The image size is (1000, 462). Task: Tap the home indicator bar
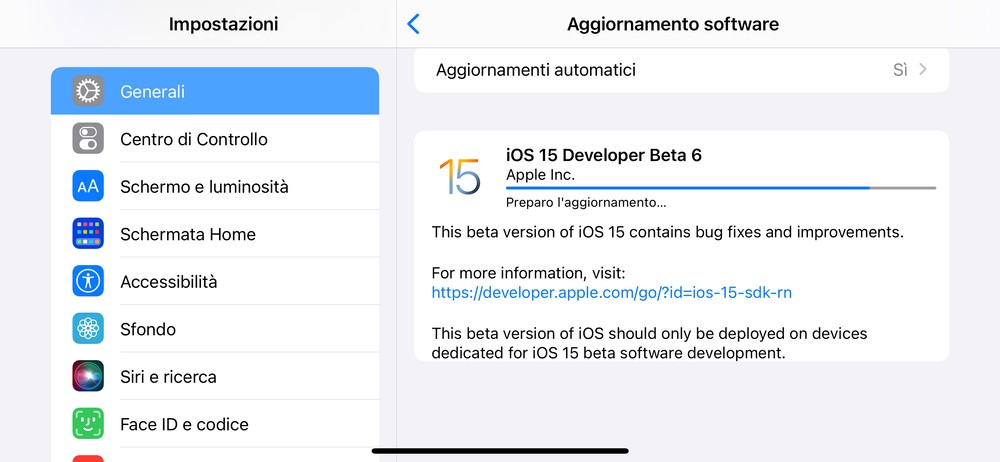(x=500, y=451)
